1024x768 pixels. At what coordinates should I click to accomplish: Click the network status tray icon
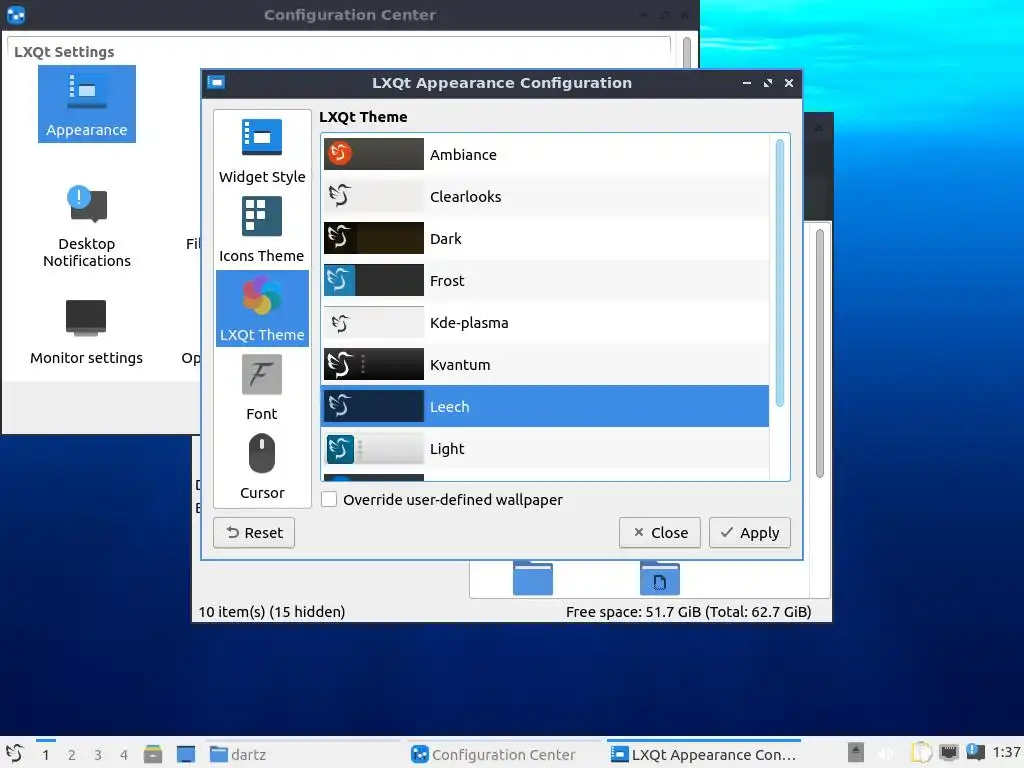pos(949,752)
